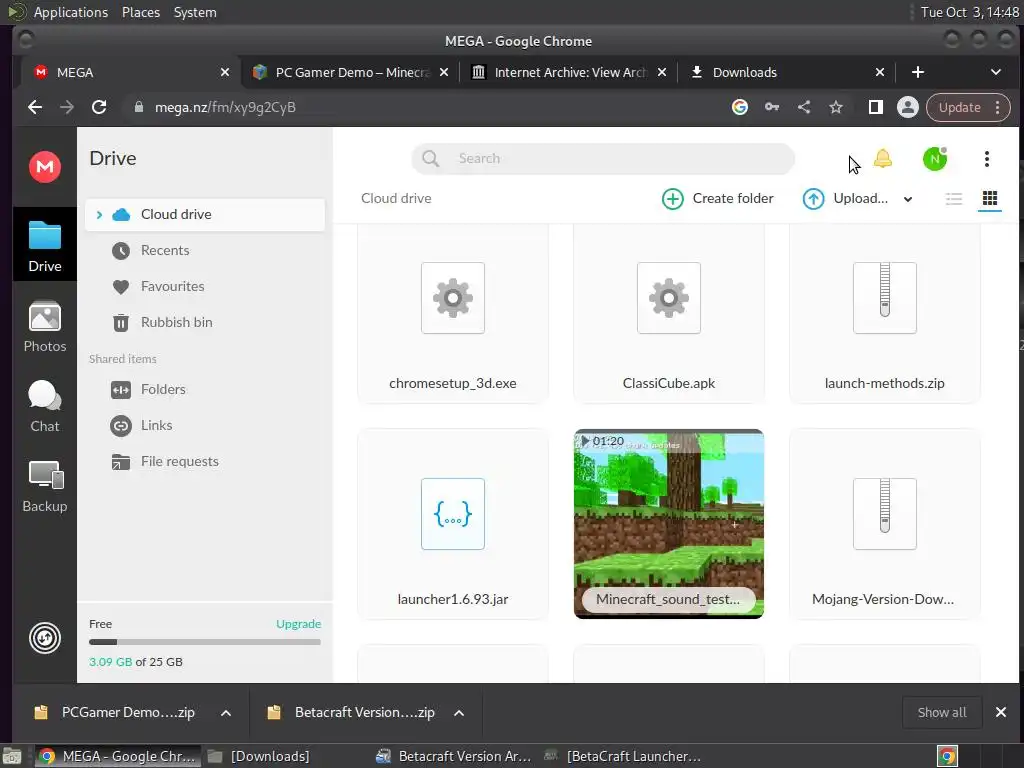
Task: Select the launcher1.6.93.jar file
Action: coord(453,524)
